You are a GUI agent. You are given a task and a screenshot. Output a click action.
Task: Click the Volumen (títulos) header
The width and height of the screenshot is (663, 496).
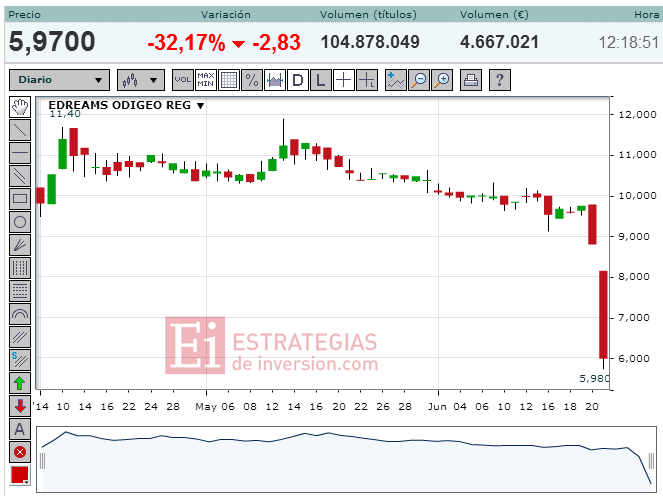pos(368,14)
